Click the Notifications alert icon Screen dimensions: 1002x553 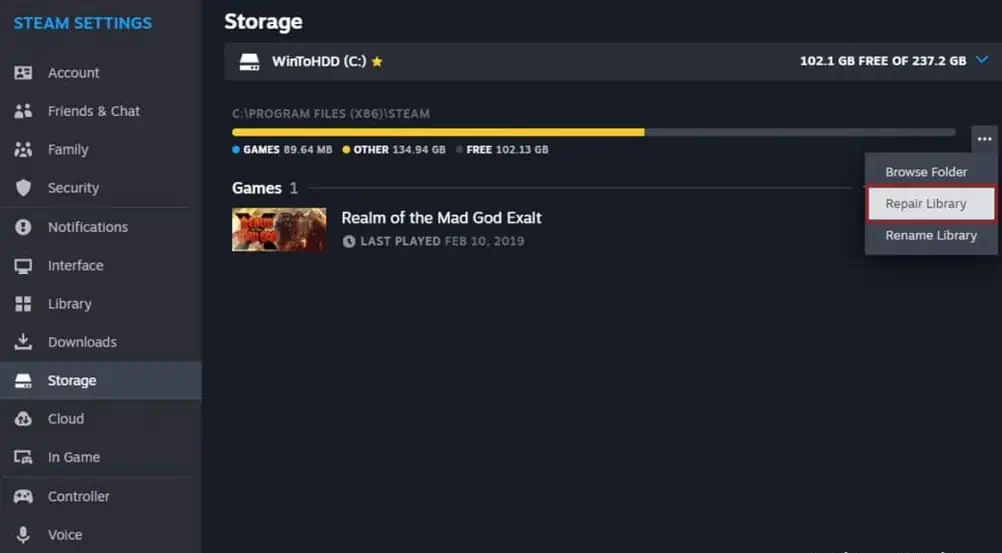(x=23, y=227)
